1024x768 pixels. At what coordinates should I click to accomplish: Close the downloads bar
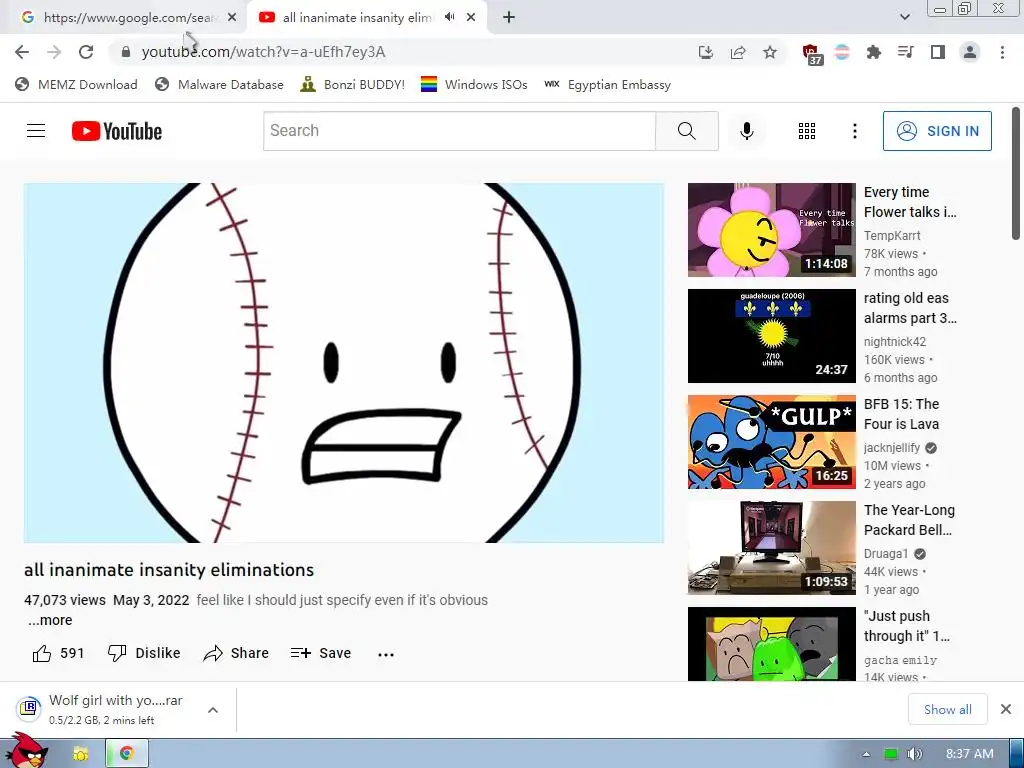tap(1006, 709)
